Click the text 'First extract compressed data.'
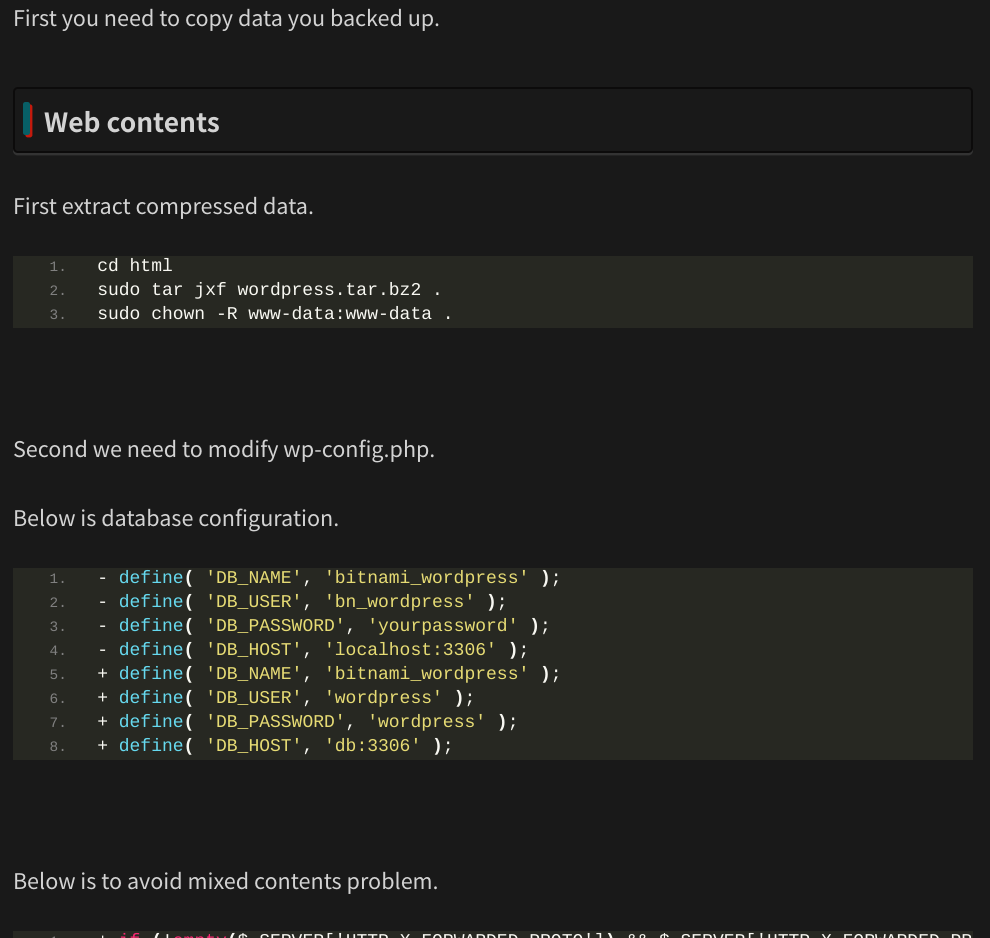The width and height of the screenshot is (990, 938). [164, 206]
